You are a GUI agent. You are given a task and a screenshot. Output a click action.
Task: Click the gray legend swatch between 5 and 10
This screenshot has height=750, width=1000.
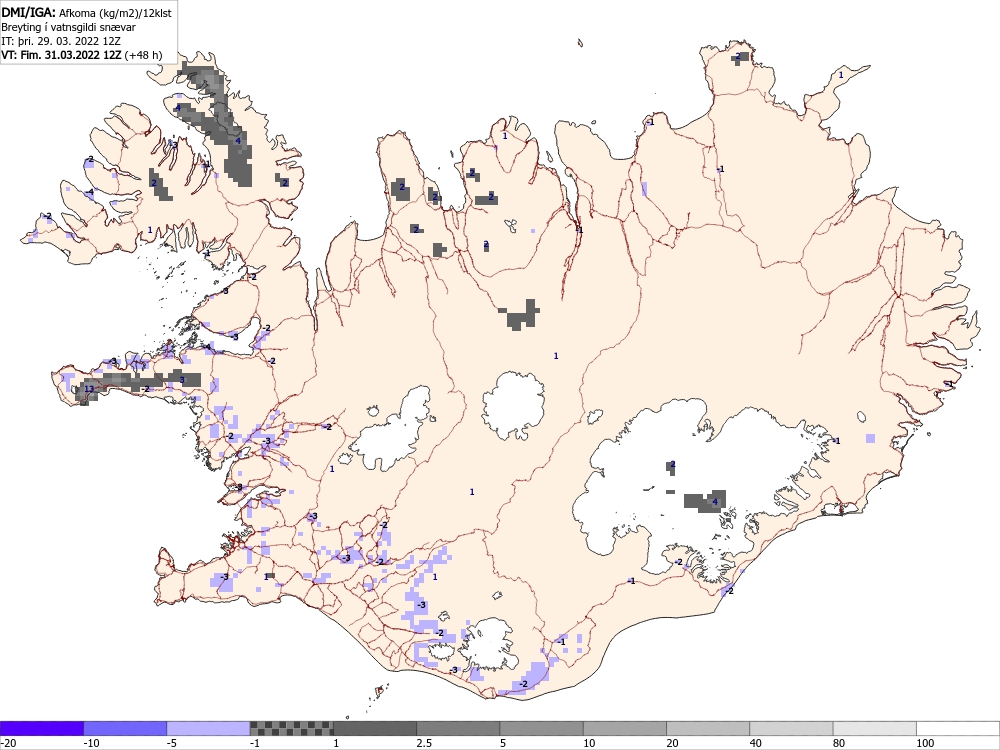click(x=541, y=728)
